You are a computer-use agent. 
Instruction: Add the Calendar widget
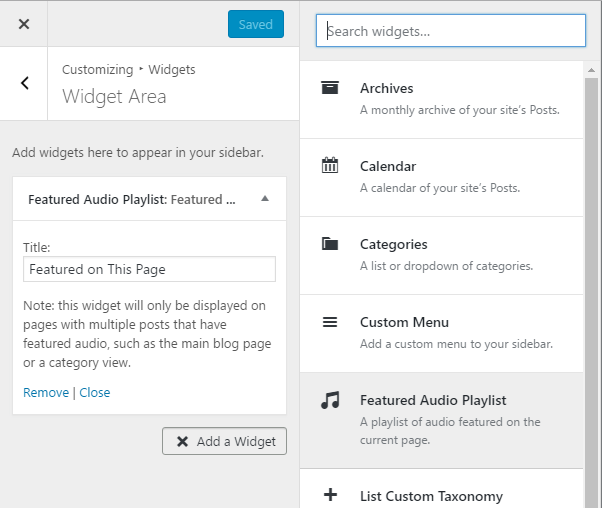(x=442, y=178)
